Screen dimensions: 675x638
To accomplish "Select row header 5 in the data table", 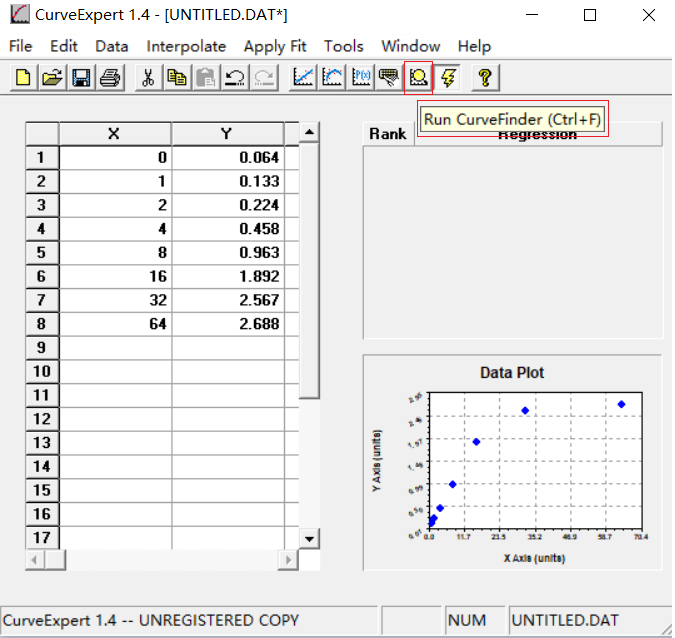I will [41, 253].
